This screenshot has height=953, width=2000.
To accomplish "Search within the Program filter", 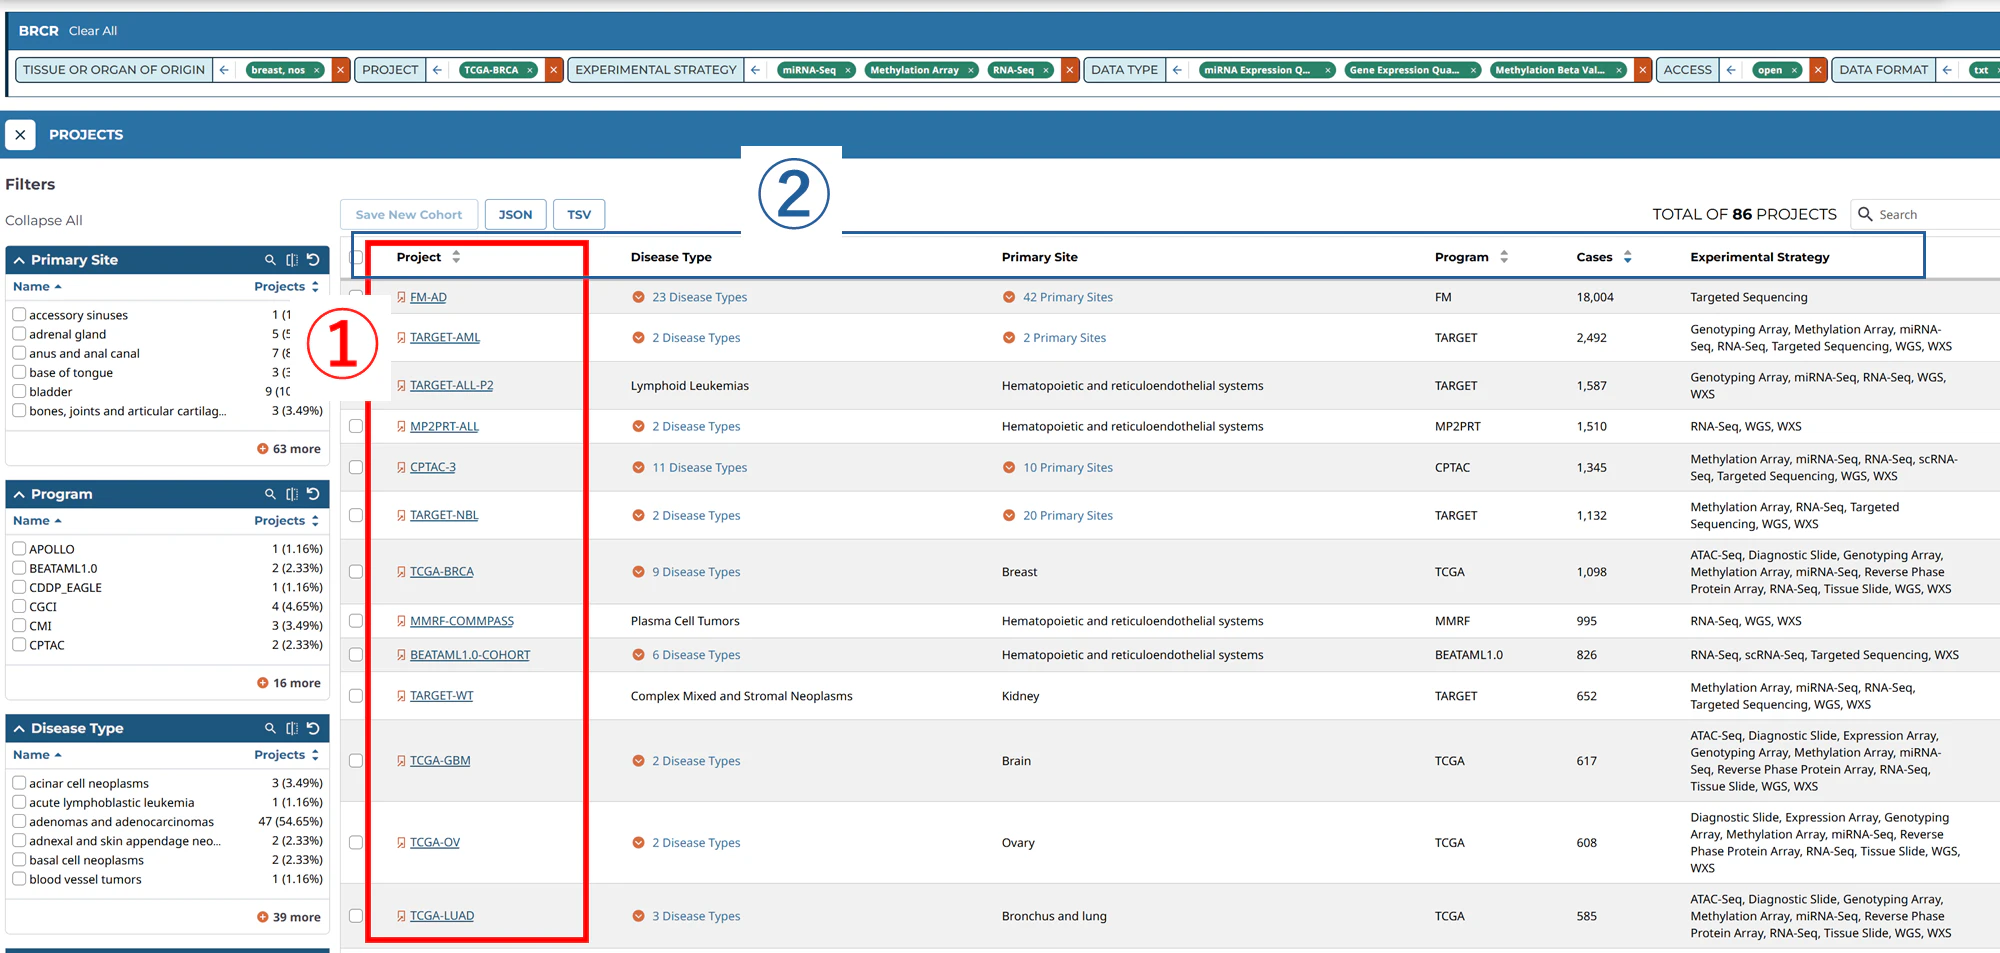I will tap(270, 494).
